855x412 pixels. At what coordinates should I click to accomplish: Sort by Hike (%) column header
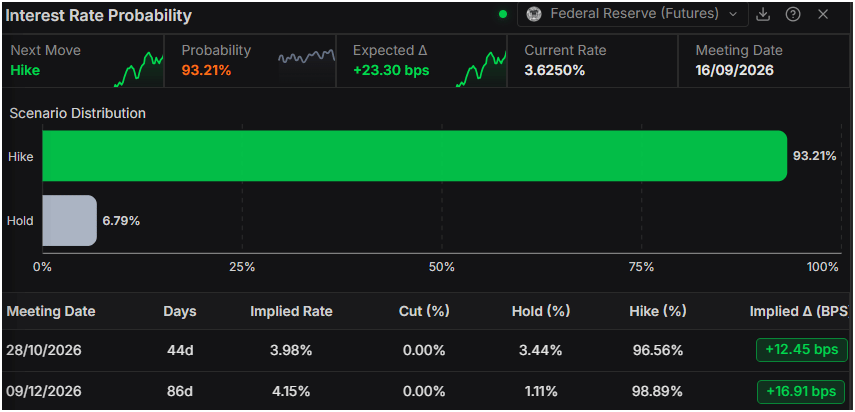click(658, 311)
